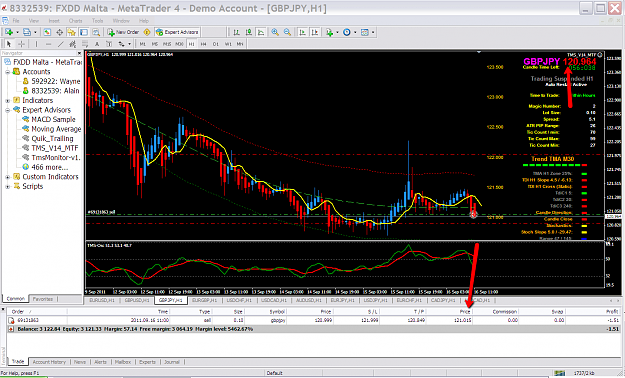The image size is (625, 378).
Task: Collapse the Expert Advisors tree node
Action: coord(8,110)
